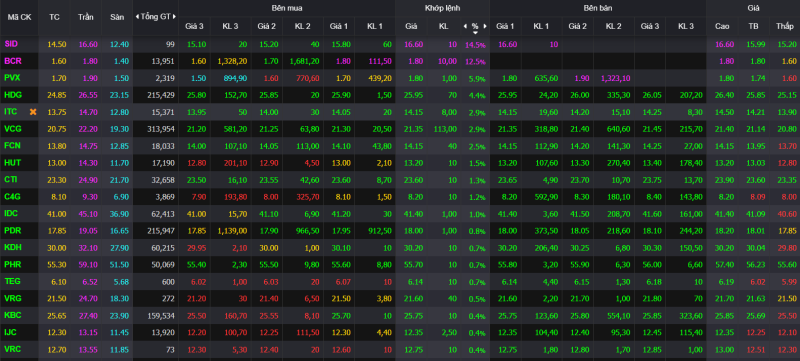Click the Thấp column header
Image resolution: width=800 pixels, height=361 pixels.
click(784, 26)
